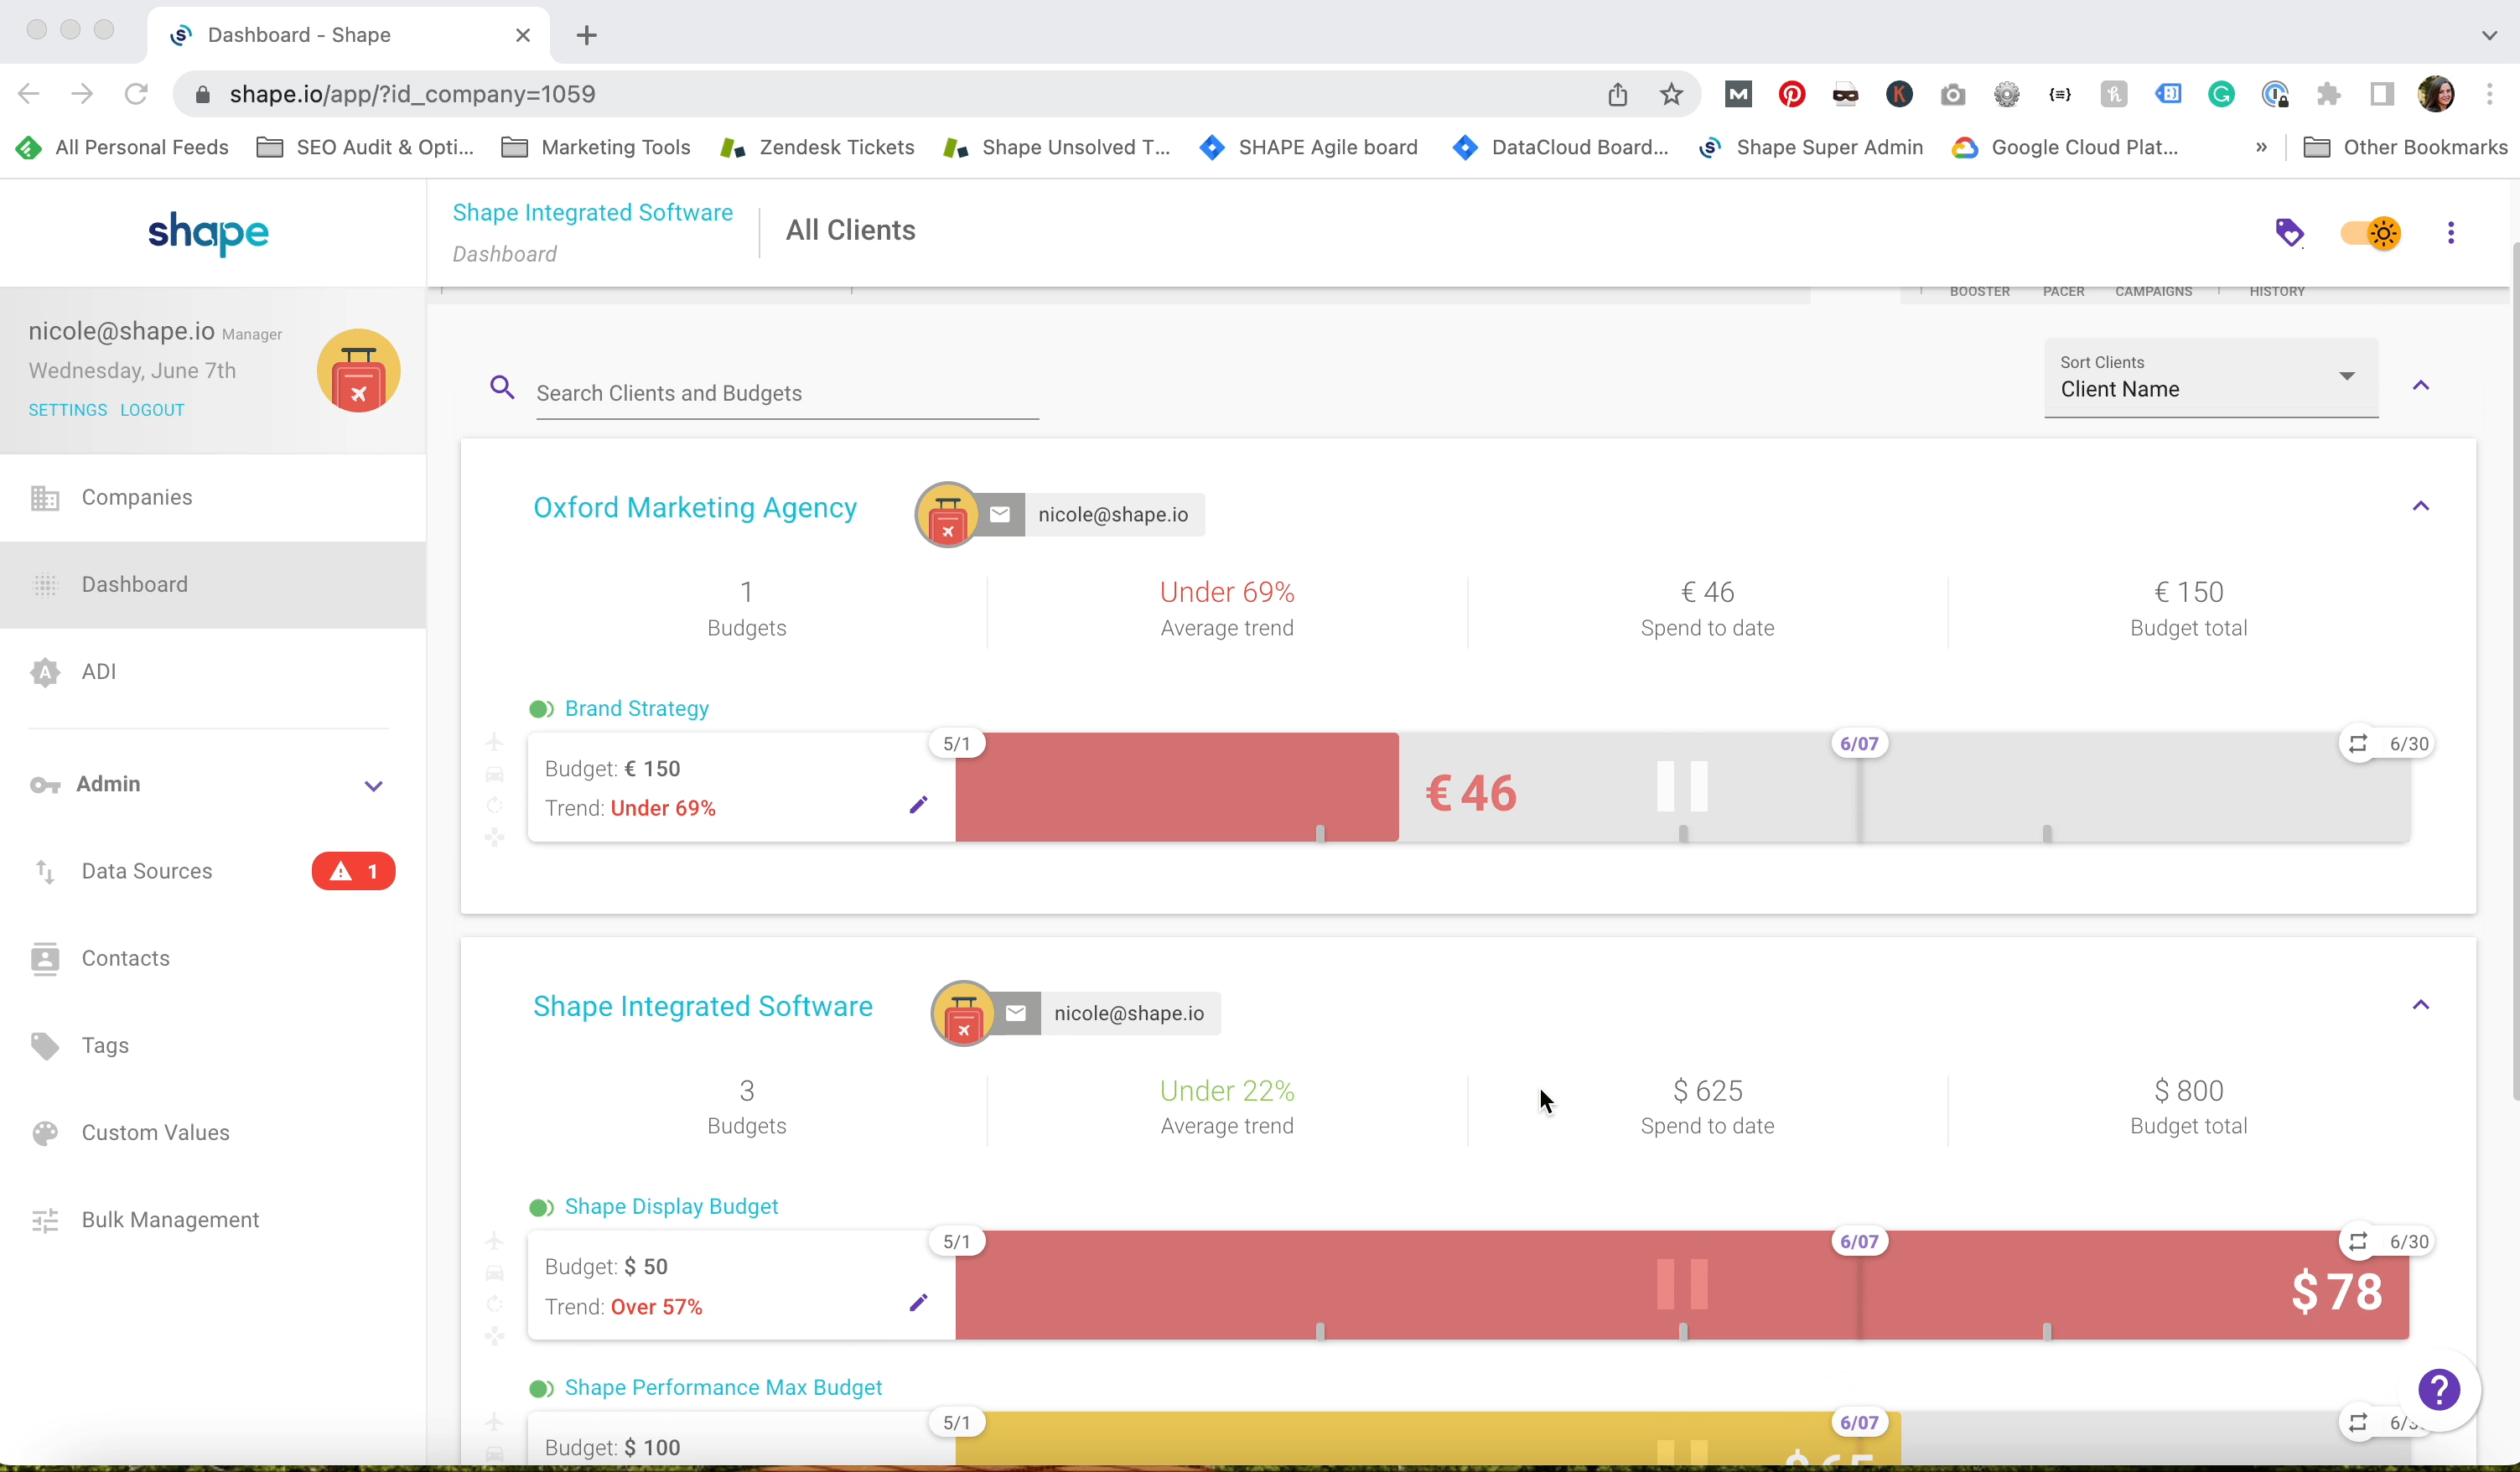Switch to the CAMPAIGNS tab
The width and height of the screenshot is (2520, 1472).
point(2153,291)
